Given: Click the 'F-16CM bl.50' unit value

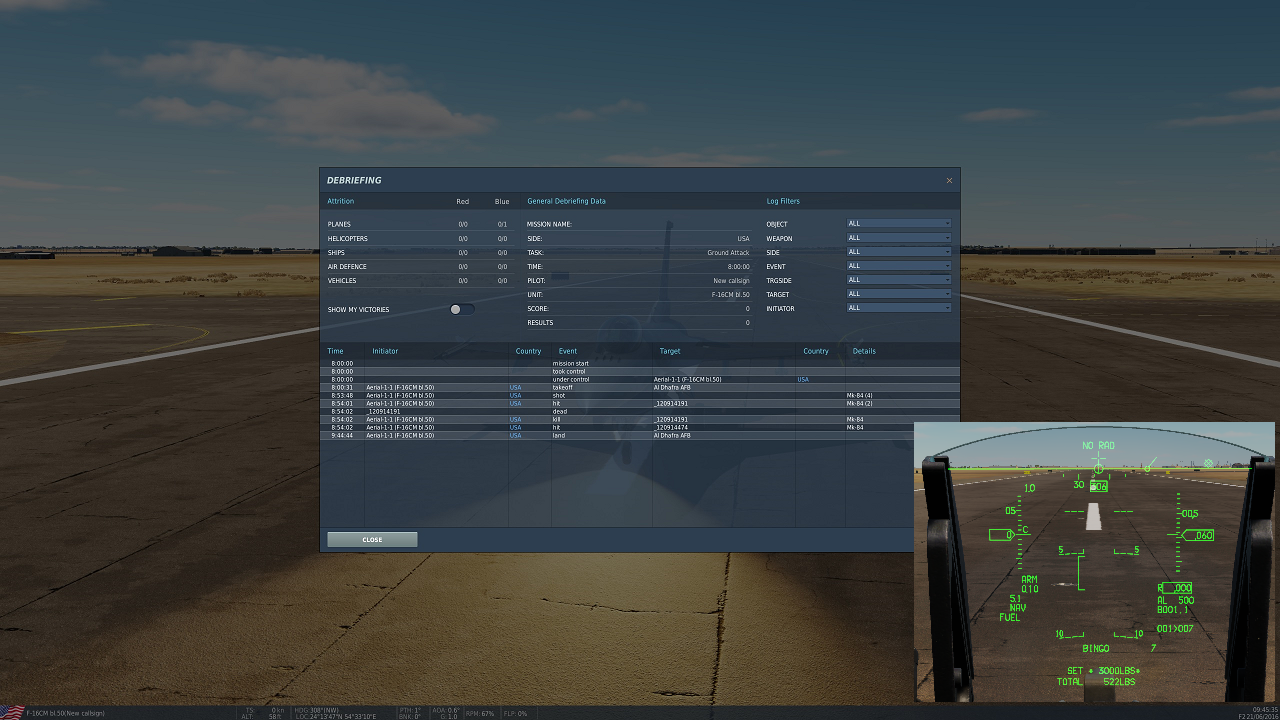Looking at the screenshot, I should pos(730,294).
